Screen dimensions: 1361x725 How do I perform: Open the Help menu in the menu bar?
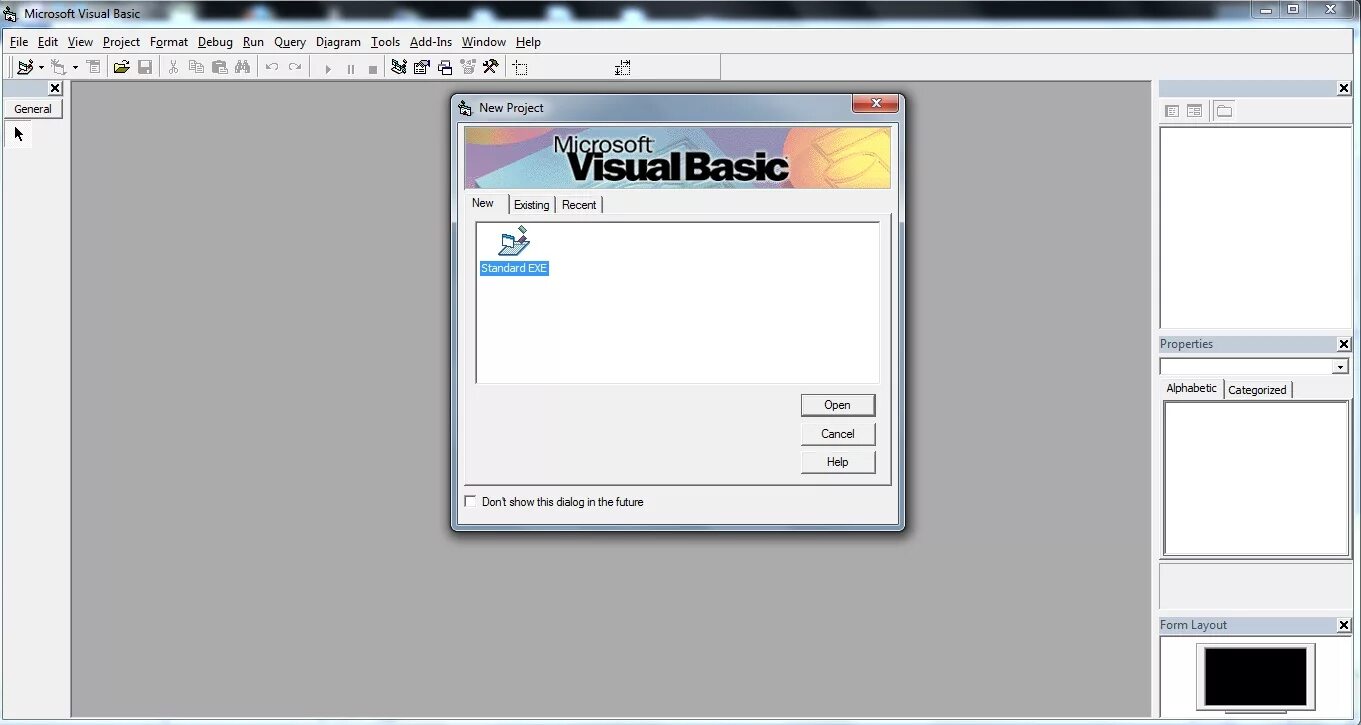click(528, 42)
